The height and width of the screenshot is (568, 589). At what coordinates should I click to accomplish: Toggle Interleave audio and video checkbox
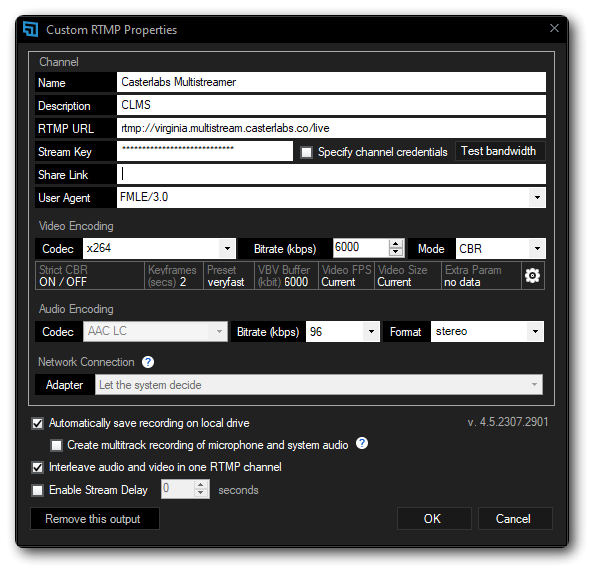[38, 467]
